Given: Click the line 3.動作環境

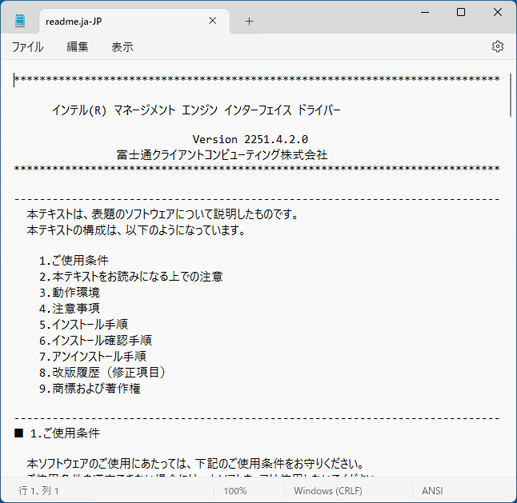Looking at the screenshot, I should [x=69, y=292].
